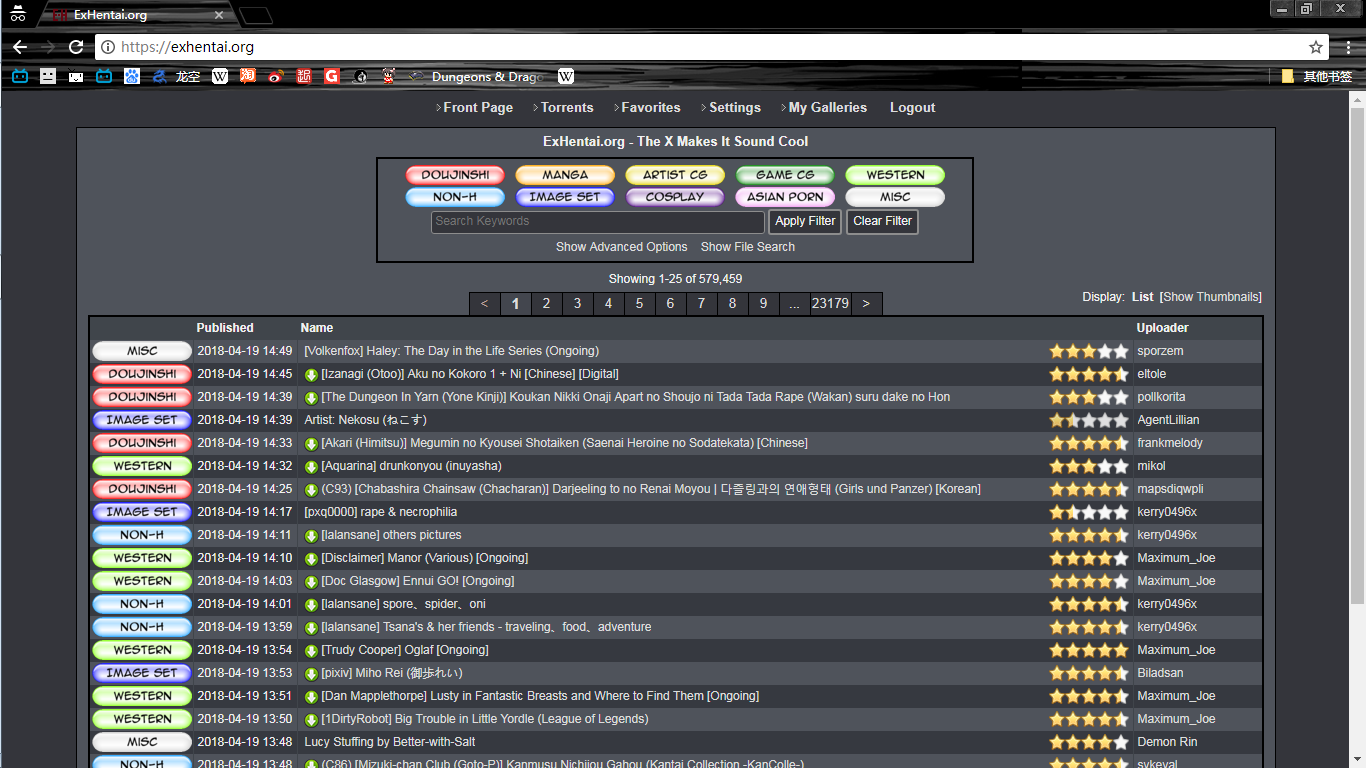Toggle the Cosplay category filter
1366x768 pixels.
(x=675, y=197)
